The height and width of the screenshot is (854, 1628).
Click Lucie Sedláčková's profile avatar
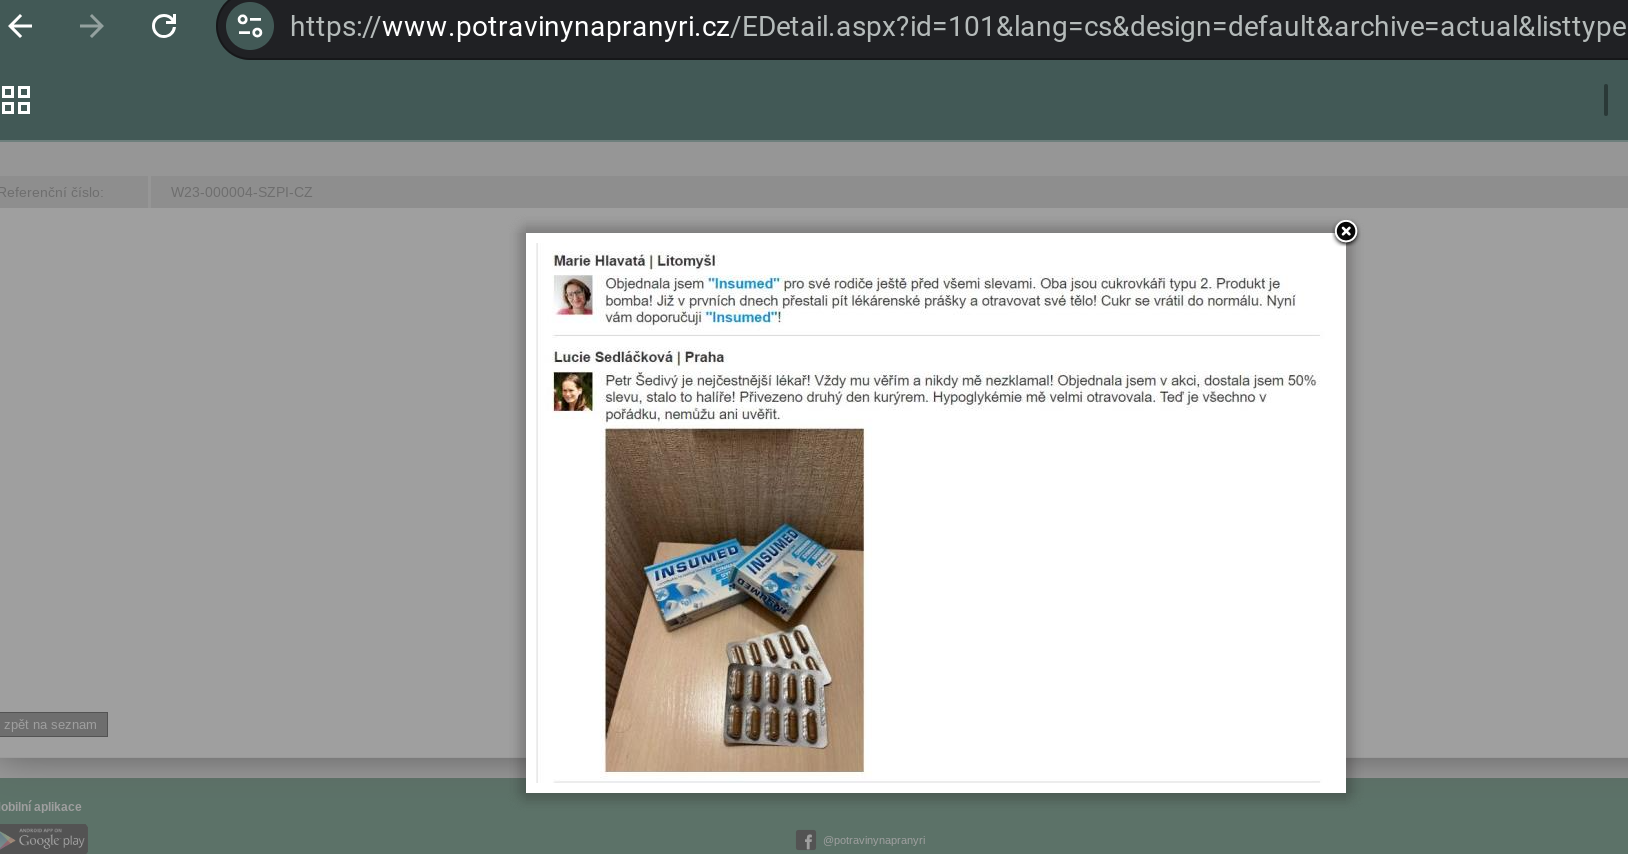(x=573, y=391)
